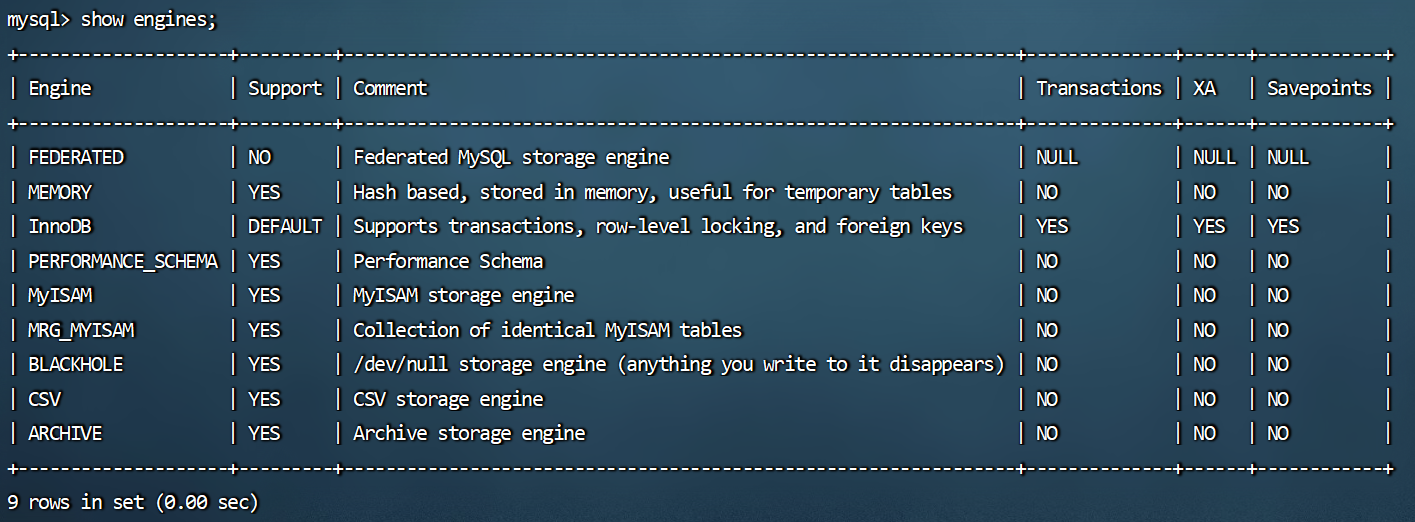The image size is (1415, 522).
Task: Click the PERFORMANCE_SCHEMA engine name cell
Action: pyautogui.click(x=123, y=261)
